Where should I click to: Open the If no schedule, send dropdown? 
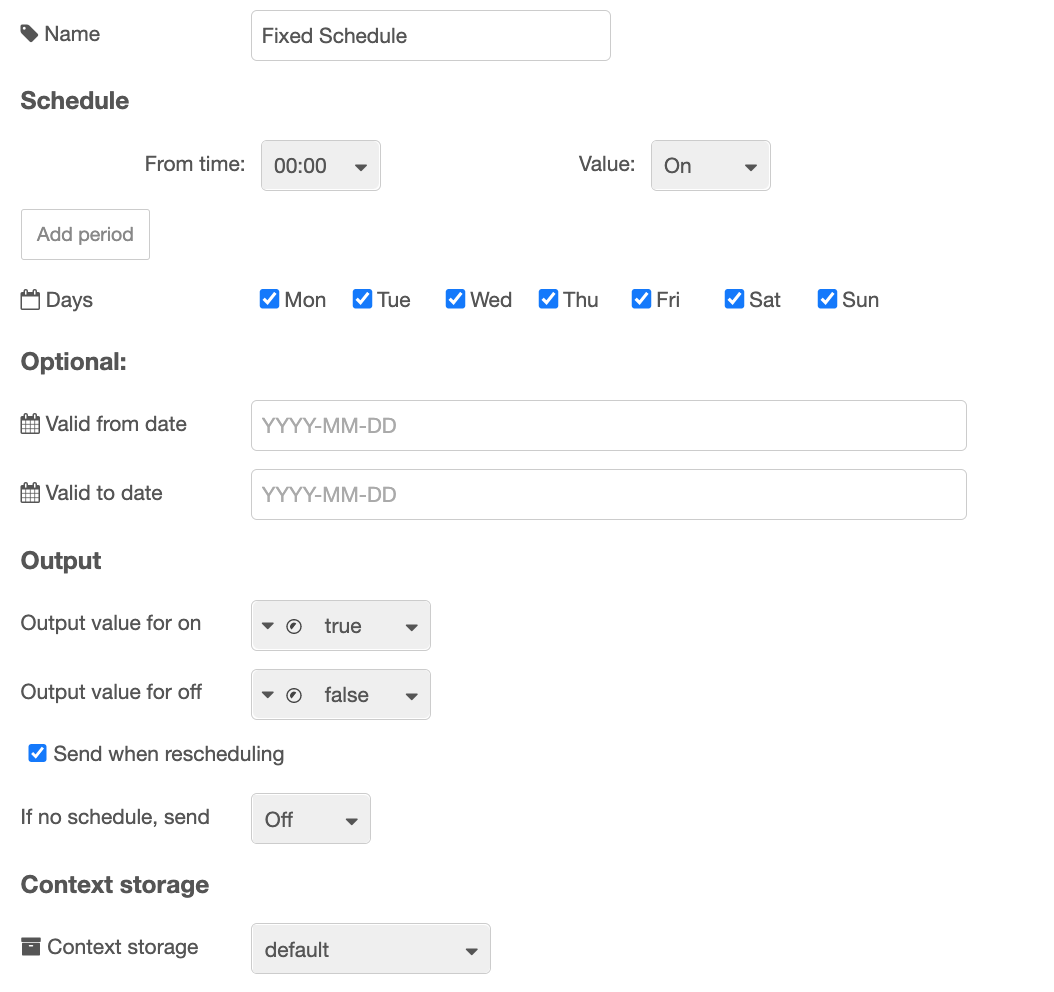[311, 819]
